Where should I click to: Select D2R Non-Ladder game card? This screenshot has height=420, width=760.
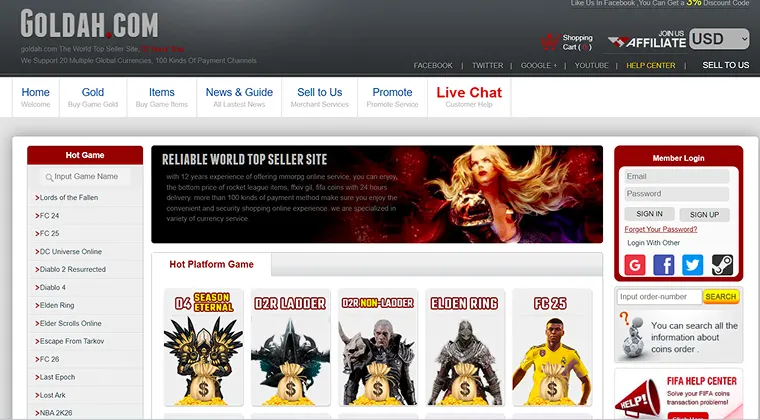tap(378, 347)
